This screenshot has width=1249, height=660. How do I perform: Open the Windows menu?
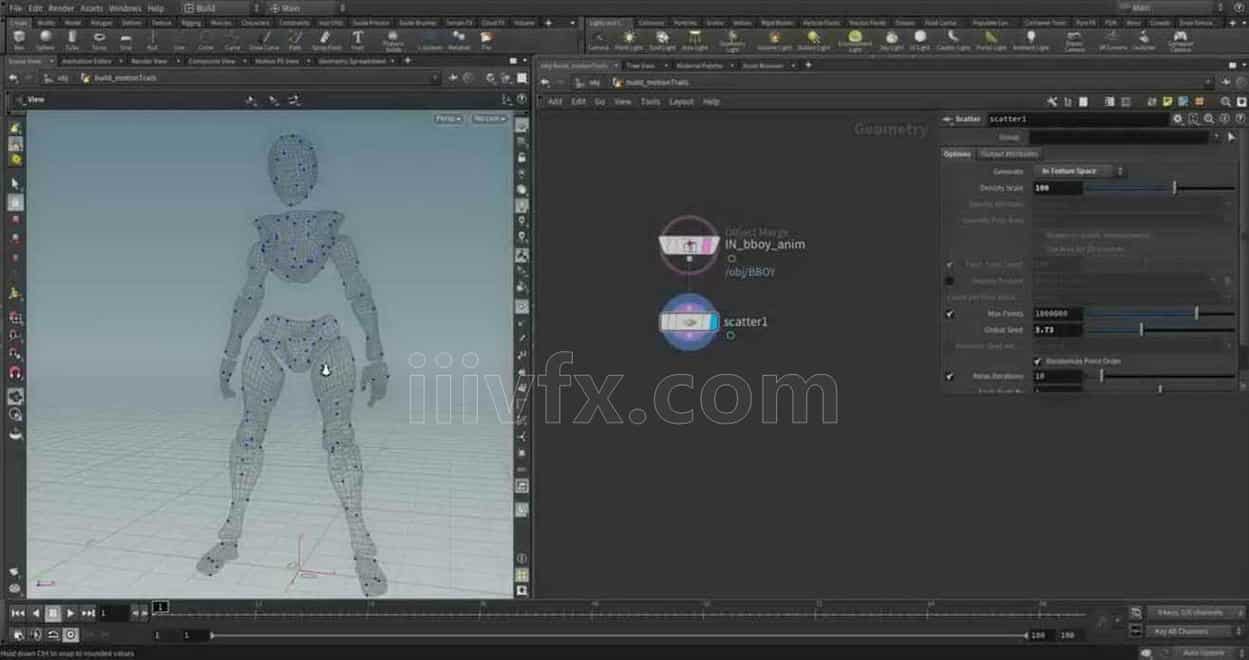[125, 8]
